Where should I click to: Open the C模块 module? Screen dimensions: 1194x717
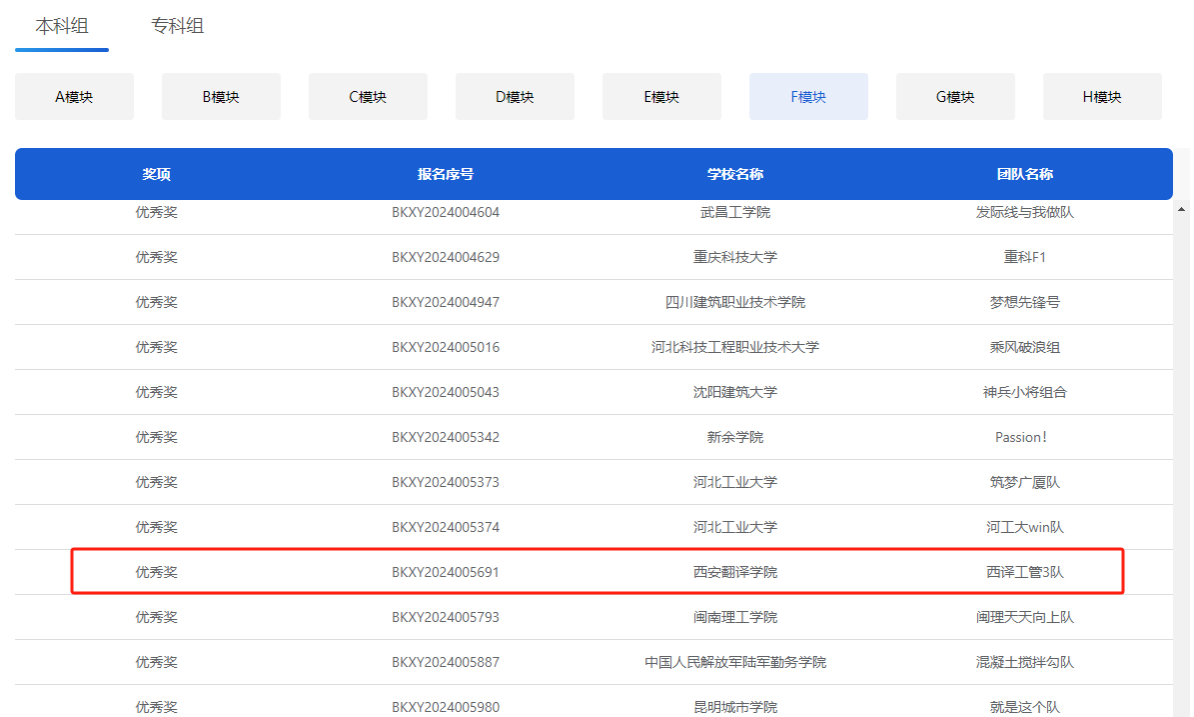368,97
